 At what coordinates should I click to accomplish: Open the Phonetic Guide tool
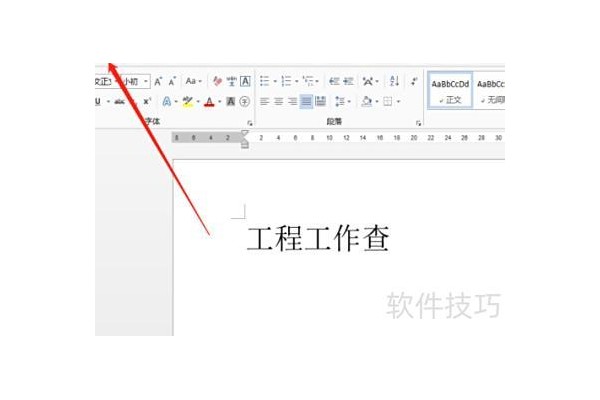tap(231, 81)
